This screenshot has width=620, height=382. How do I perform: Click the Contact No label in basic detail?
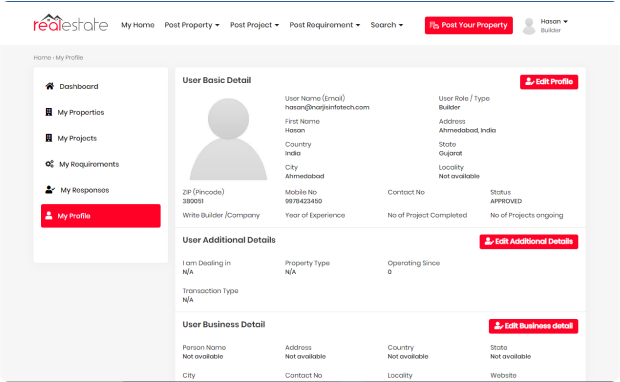(x=406, y=192)
